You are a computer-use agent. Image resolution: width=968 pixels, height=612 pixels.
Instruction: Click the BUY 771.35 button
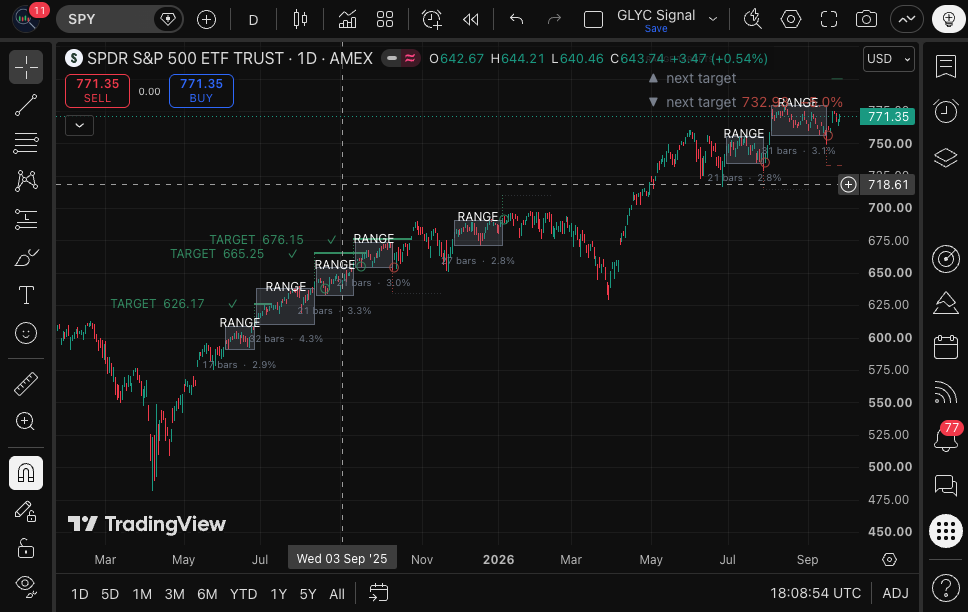(x=201, y=91)
